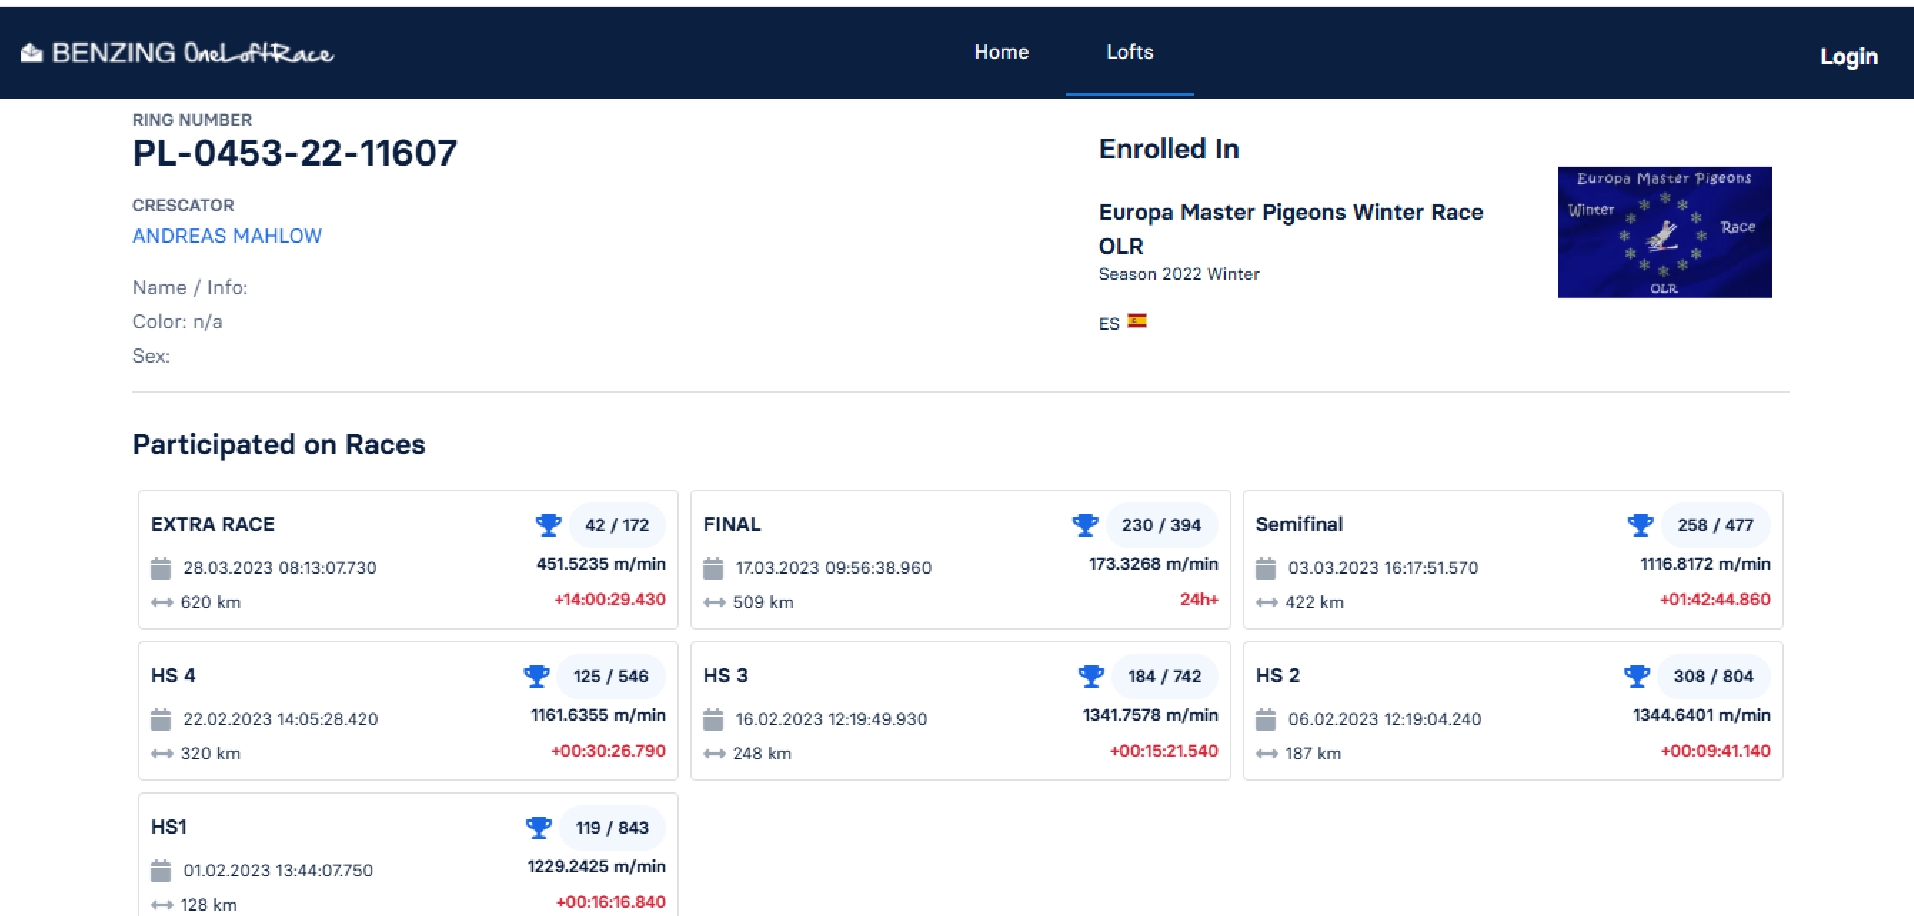Click the trophy icon in Semifinal card

pos(1640,525)
